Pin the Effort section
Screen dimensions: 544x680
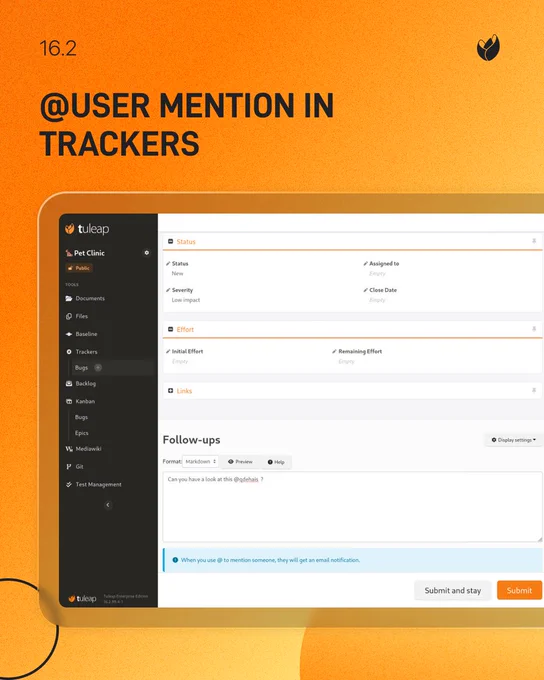coord(534,329)
